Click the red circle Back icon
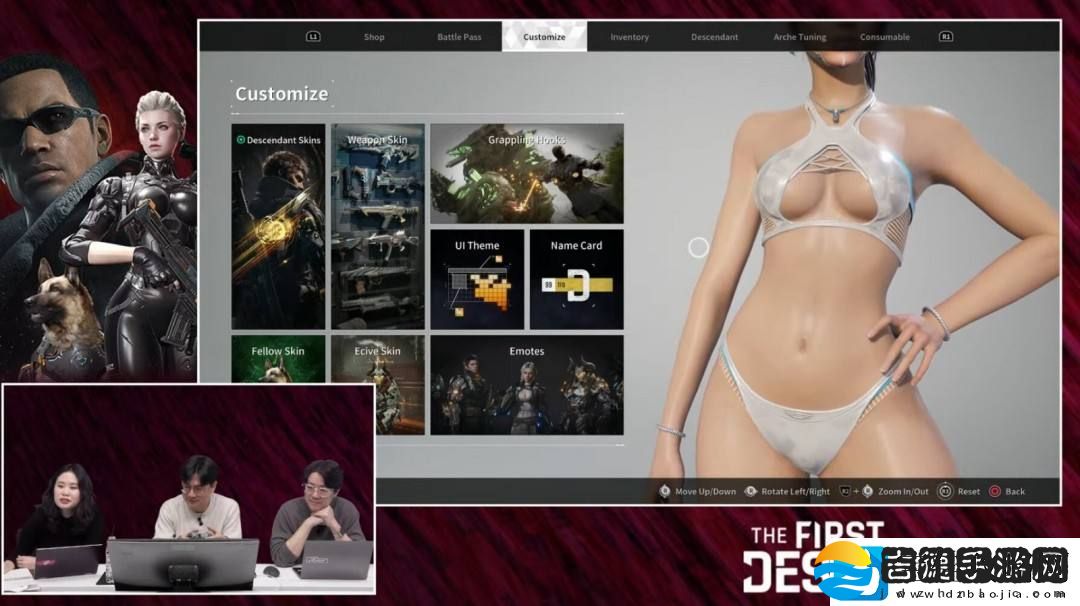 pos(995,491)
